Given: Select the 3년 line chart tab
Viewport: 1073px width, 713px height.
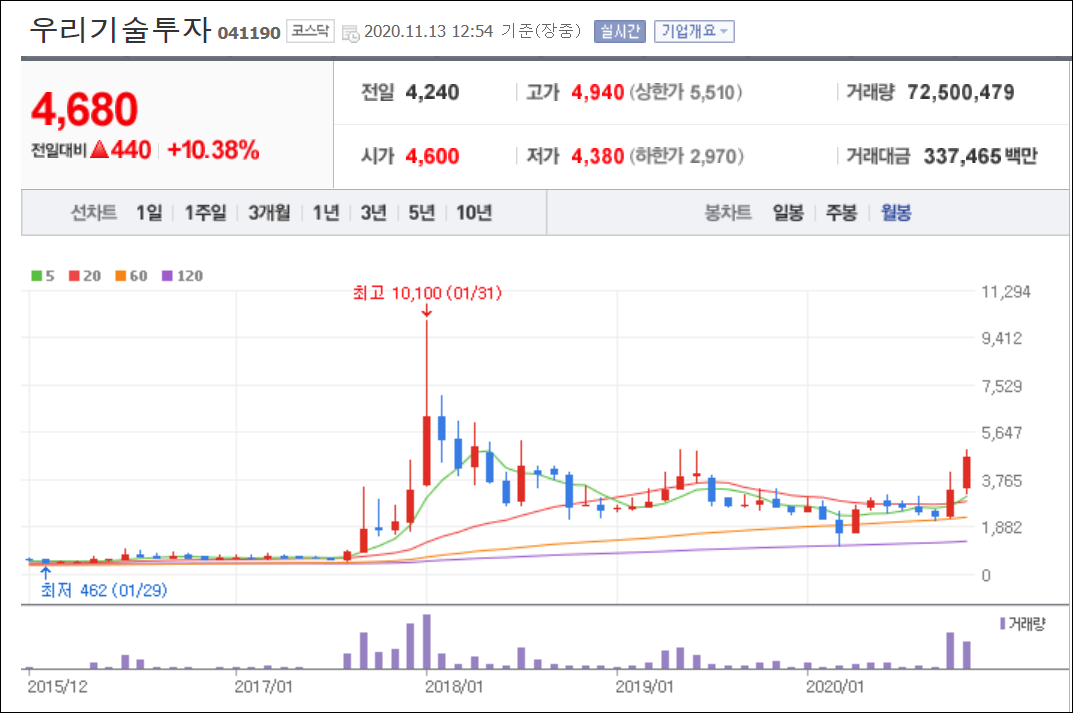Looking at the screenshot, I should click(374, 213).
